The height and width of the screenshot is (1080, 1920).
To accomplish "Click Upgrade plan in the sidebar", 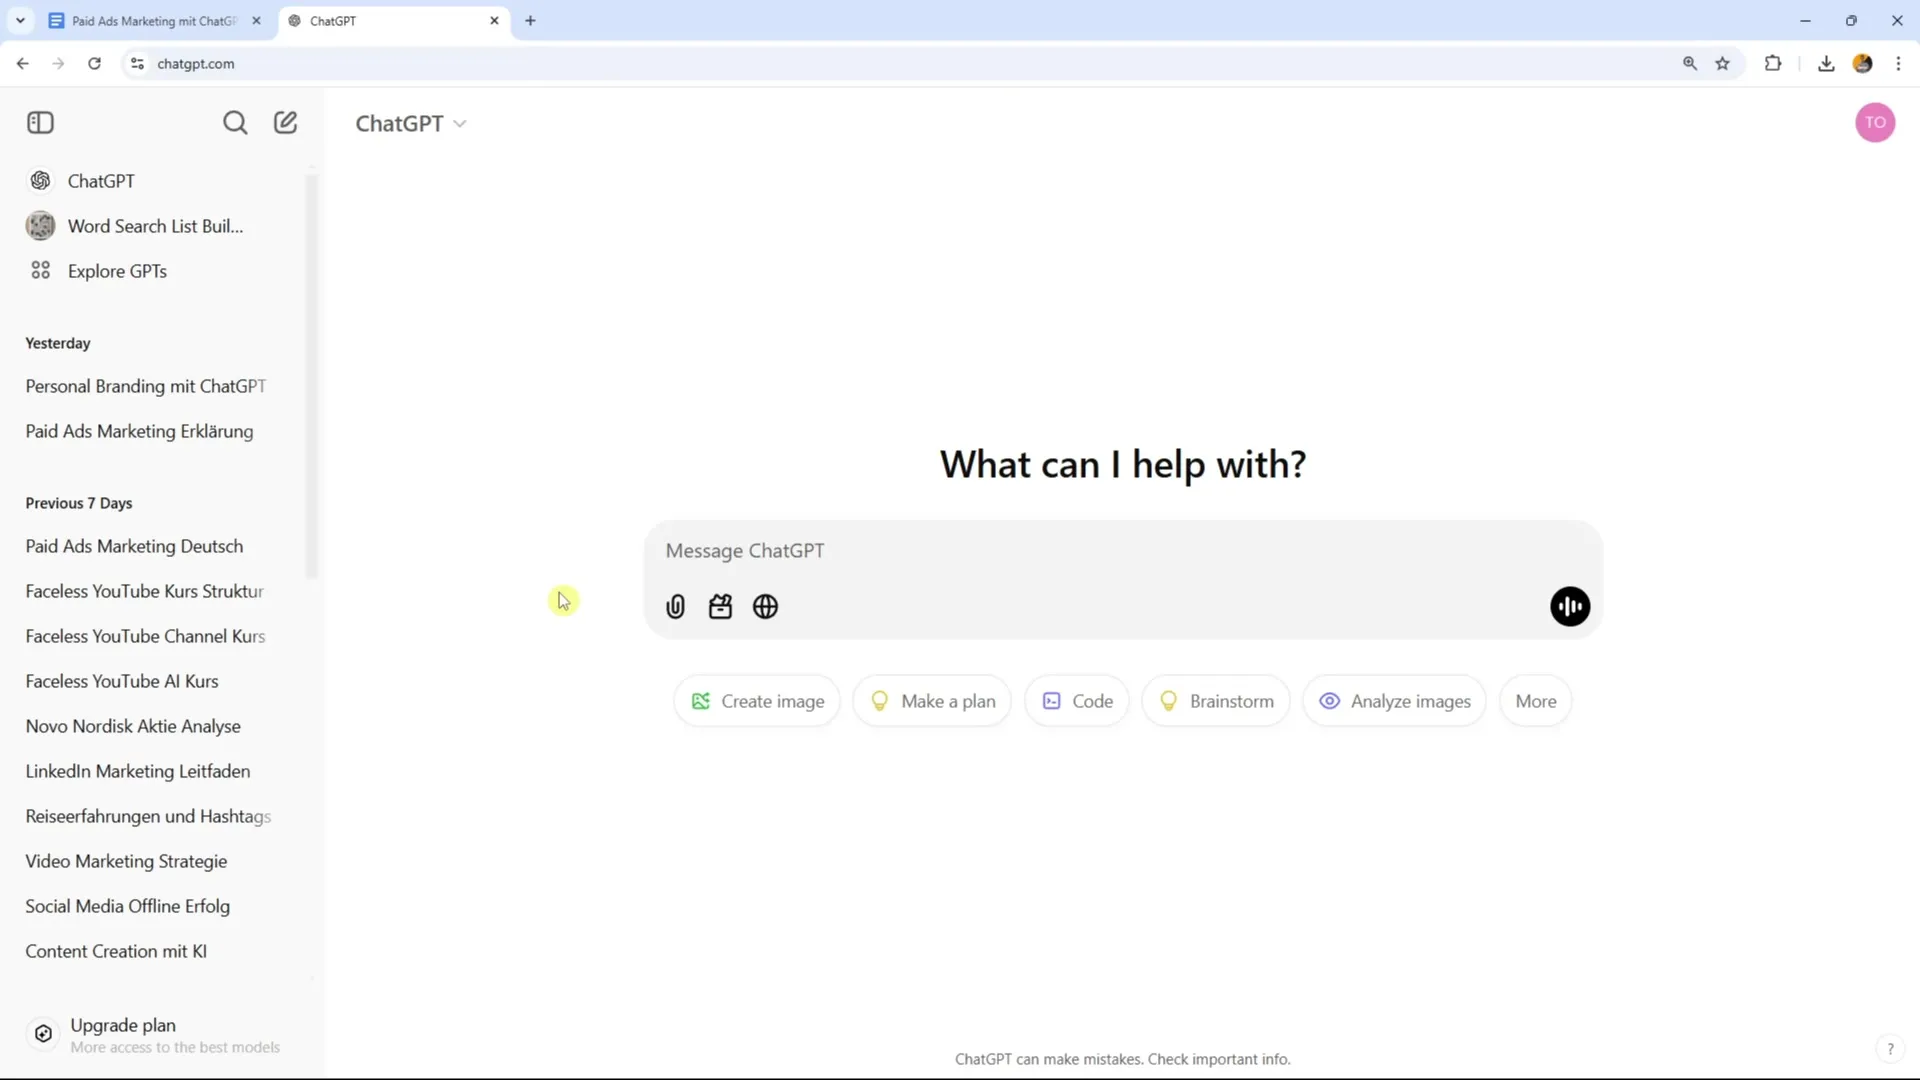I will click(x=160, y=1035).
